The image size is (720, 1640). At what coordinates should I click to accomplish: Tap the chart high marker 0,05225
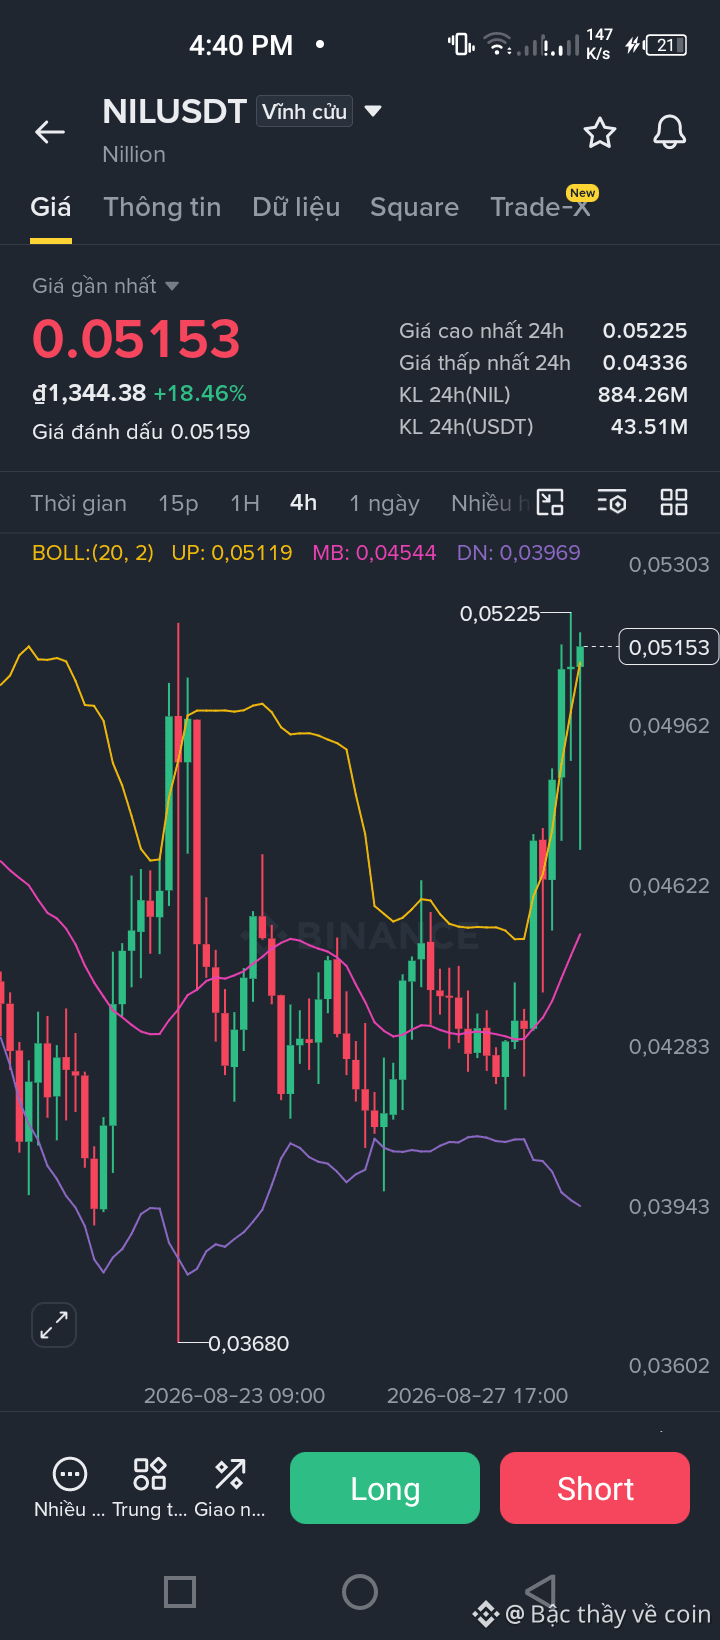[x=500, y=614]
